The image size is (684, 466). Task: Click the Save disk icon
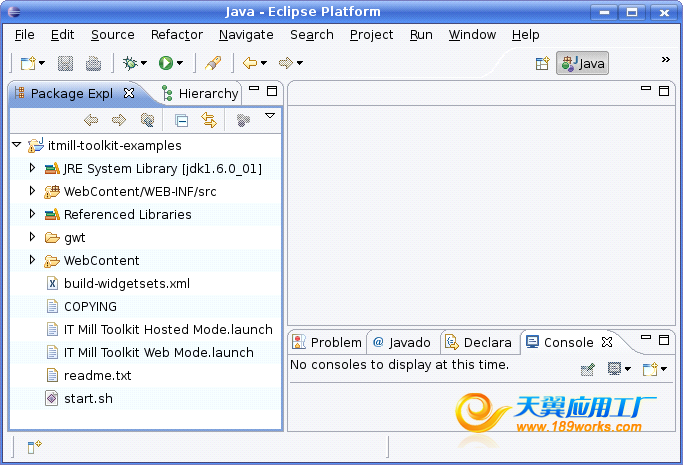click(x=65, y=63)
